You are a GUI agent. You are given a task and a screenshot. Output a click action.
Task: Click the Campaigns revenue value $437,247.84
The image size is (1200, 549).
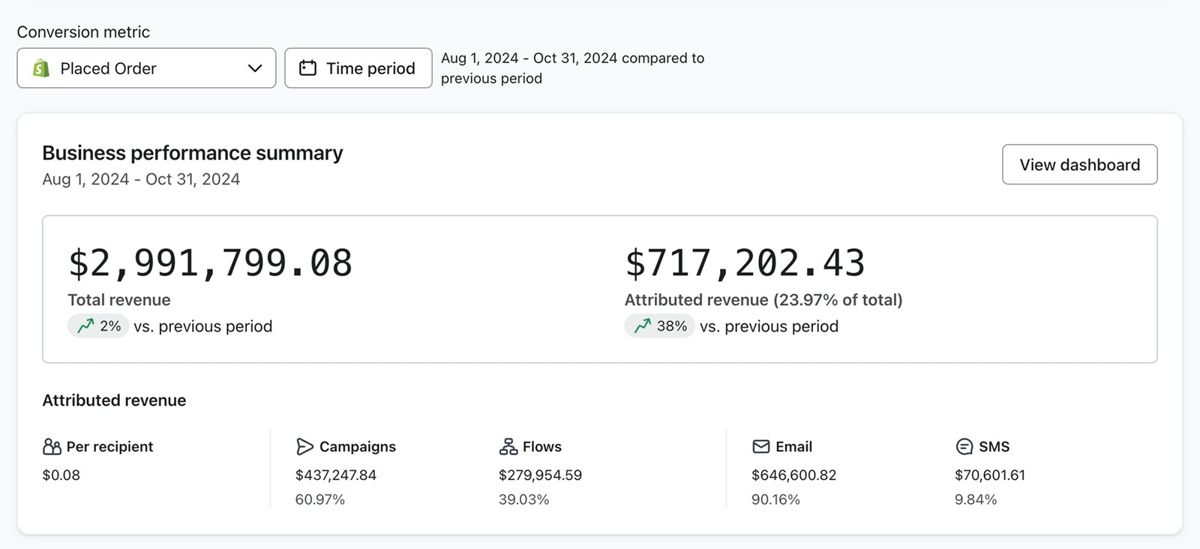(336, 476)
